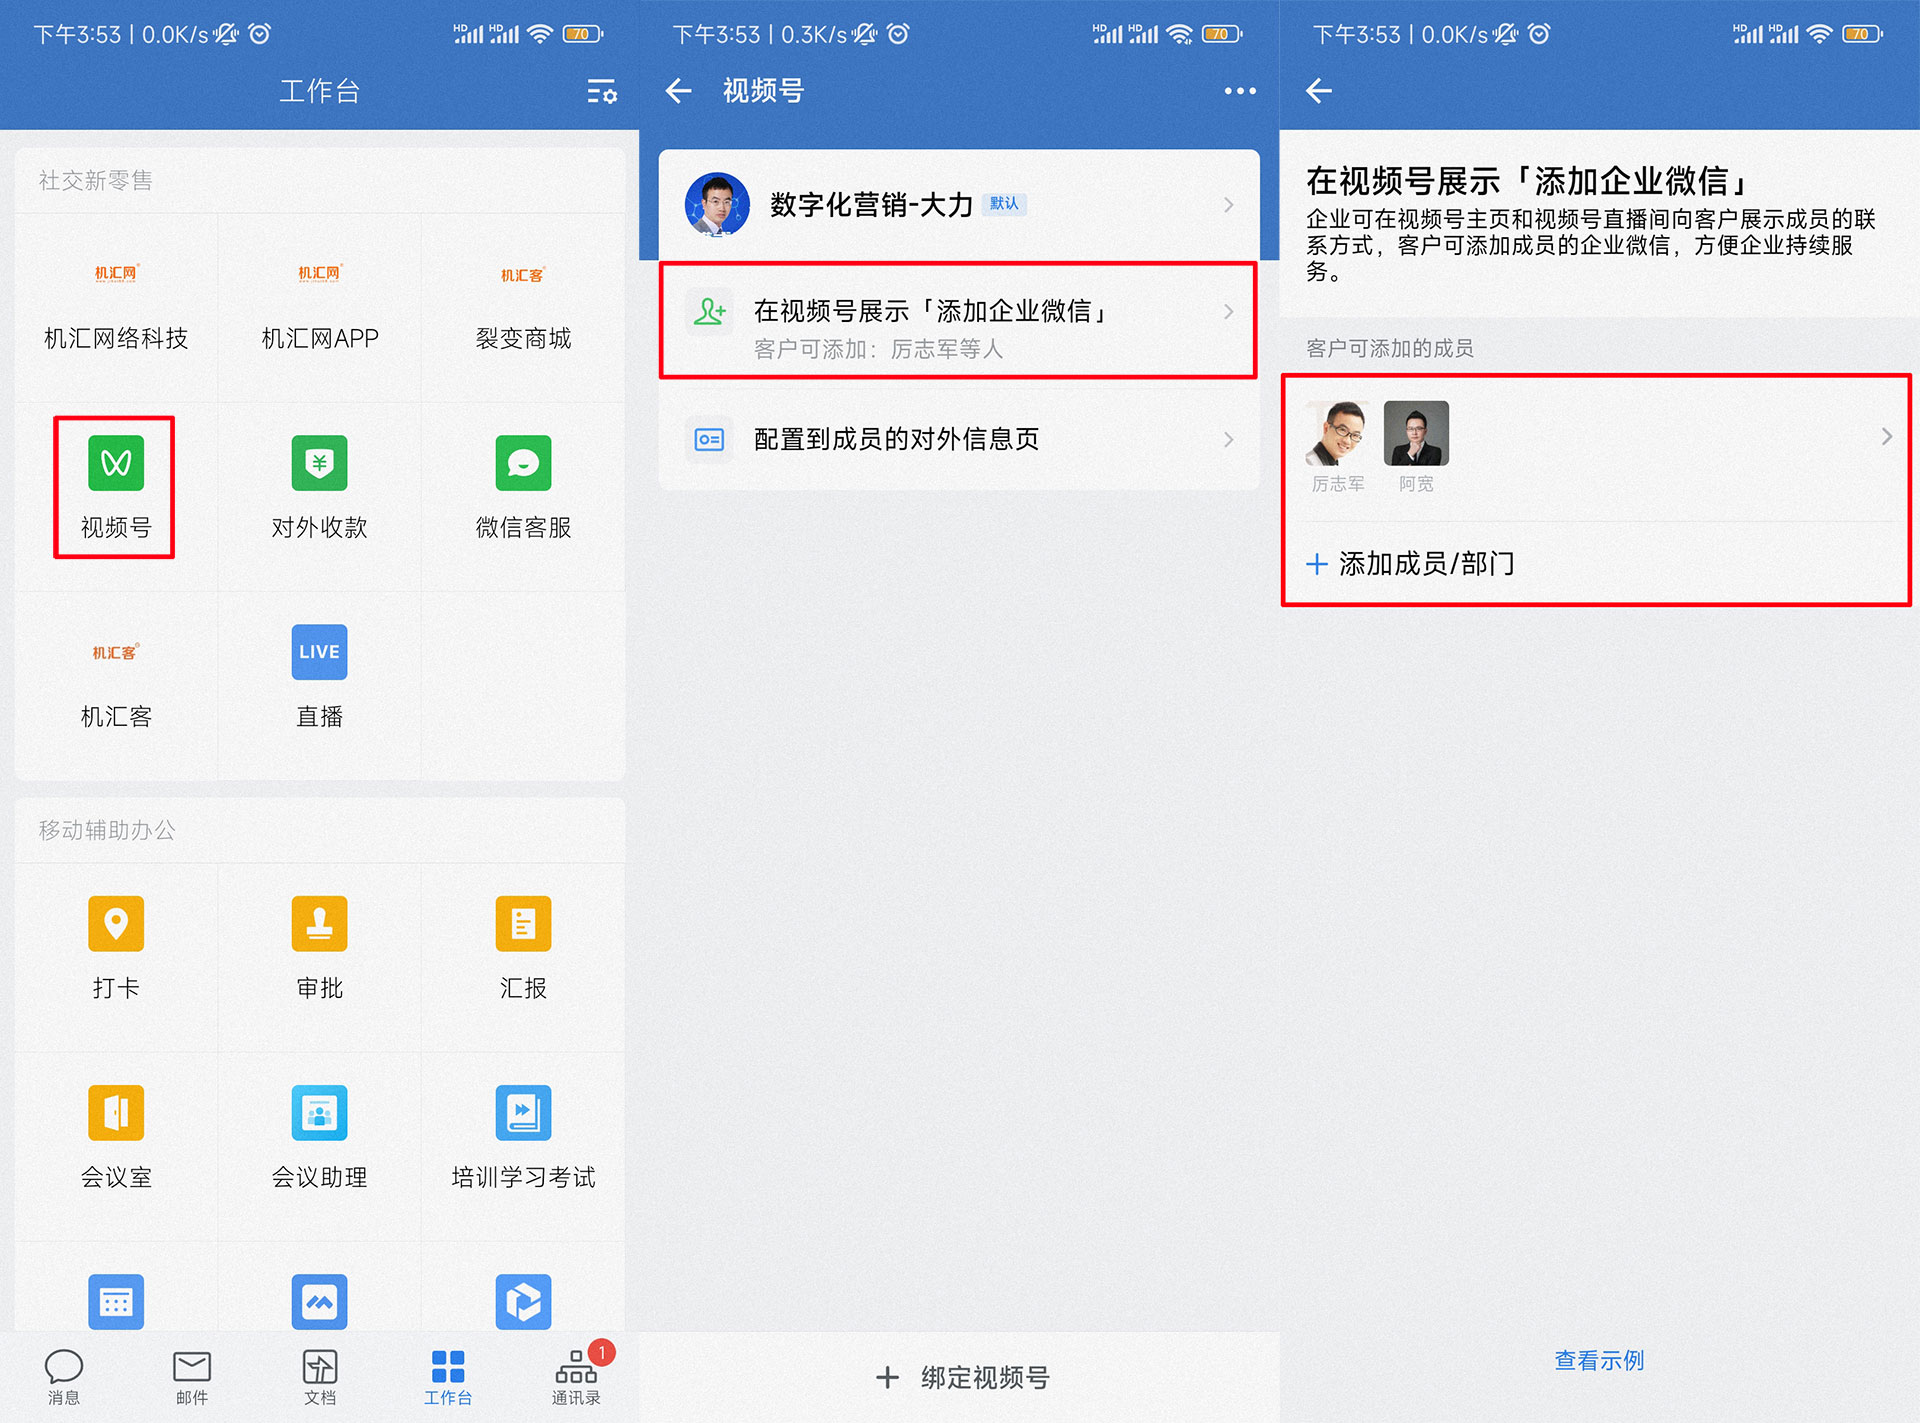This screenshot has height=1423, width=1920.
Task: Open 配置到成员的对外信息页 row
Action: pos(958,439)
